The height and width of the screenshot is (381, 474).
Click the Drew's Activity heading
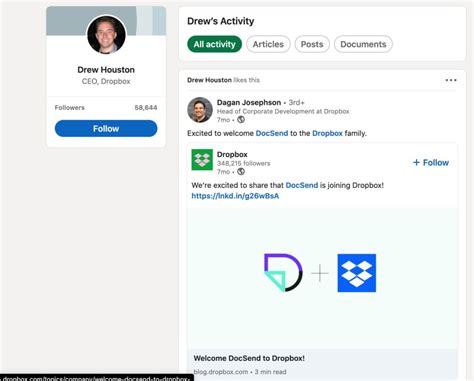pos(221,21)
